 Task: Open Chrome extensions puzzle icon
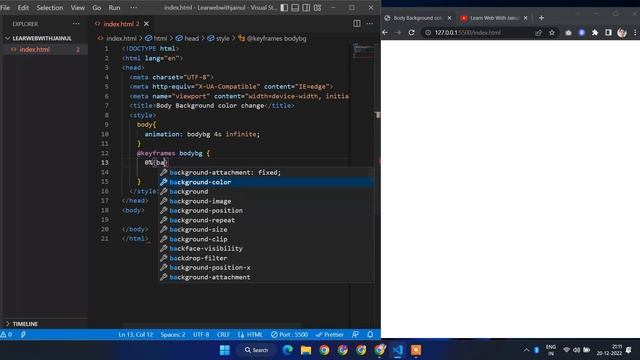(x=595, y=33)
